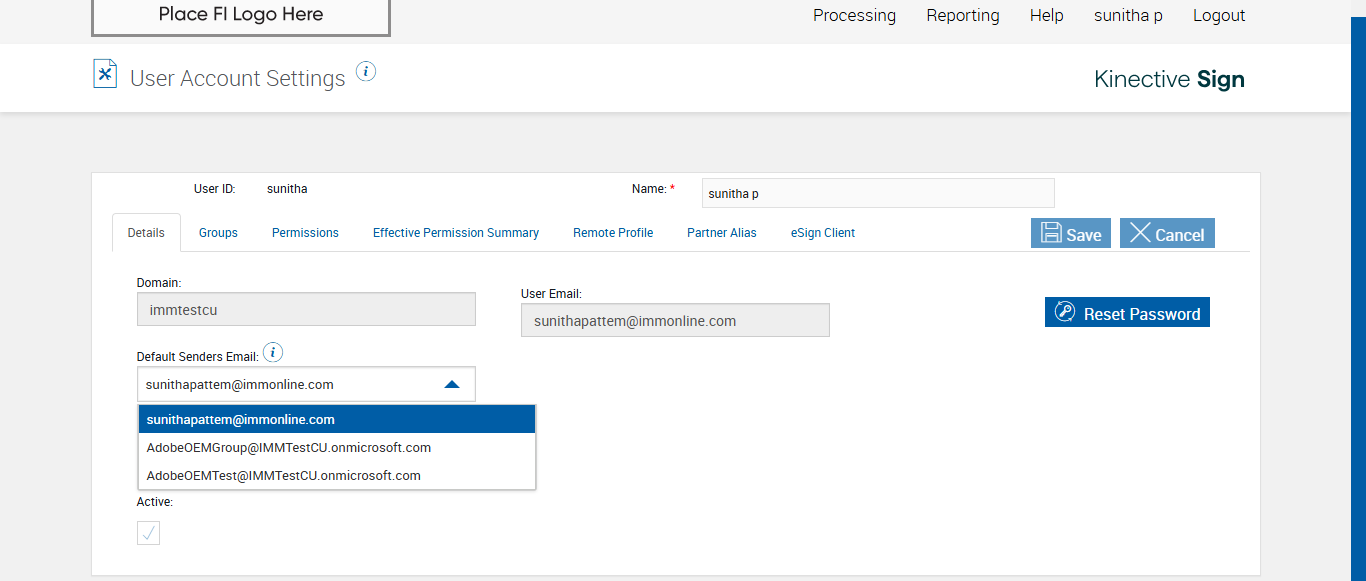The height and width of the screenshot is (581, 1366).
Task: Choose AdobeOEMTest@IMMTestCU.onmicrosoft.com from list
Action: pyautogui.click(x=284, y=475)
